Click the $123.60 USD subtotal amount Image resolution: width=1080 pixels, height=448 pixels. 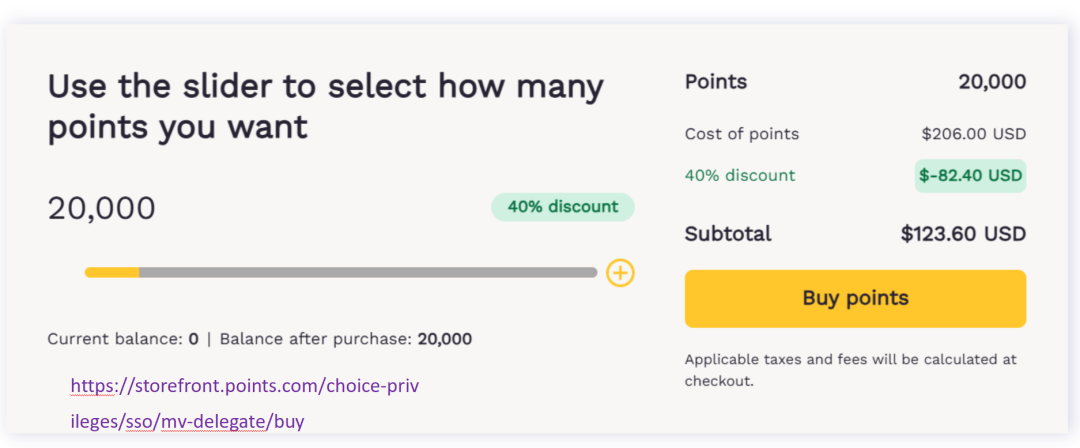[x=963, y=234]
